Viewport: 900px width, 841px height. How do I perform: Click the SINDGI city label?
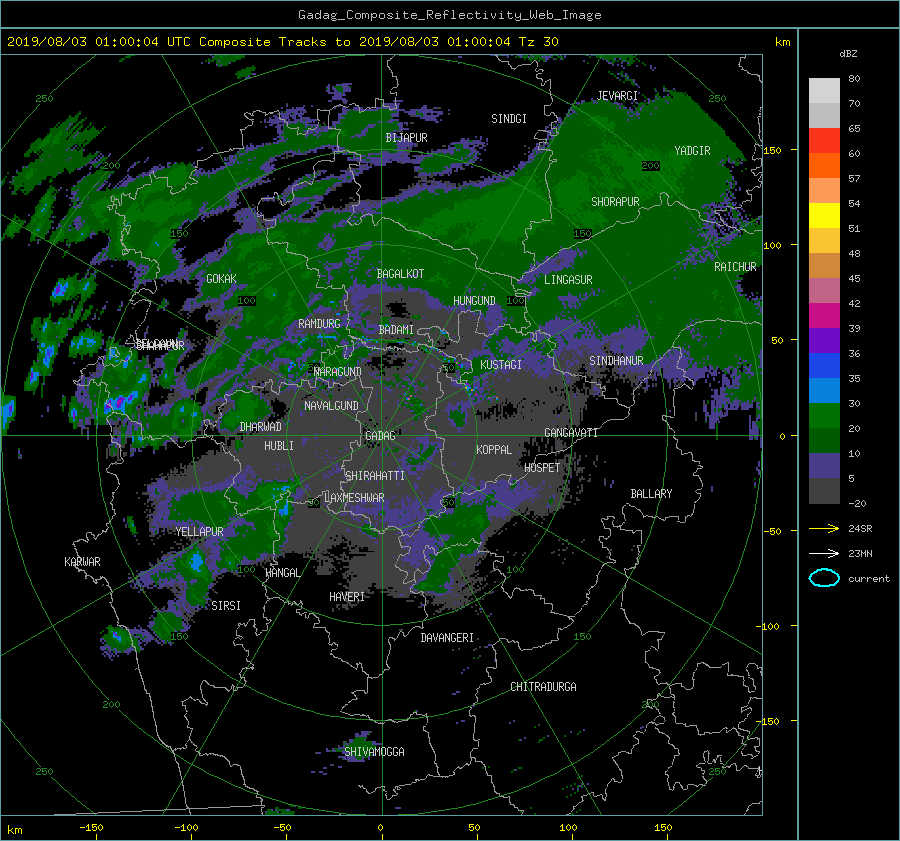click(509, 118)
